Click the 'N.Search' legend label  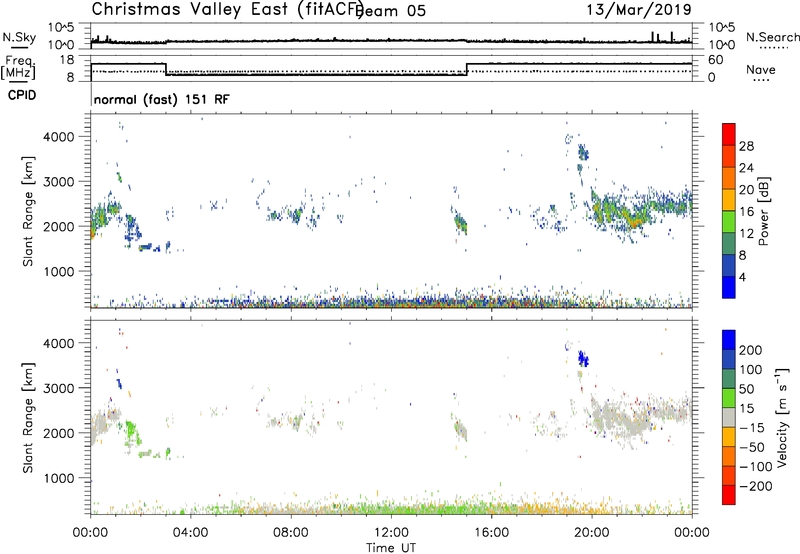772,37
